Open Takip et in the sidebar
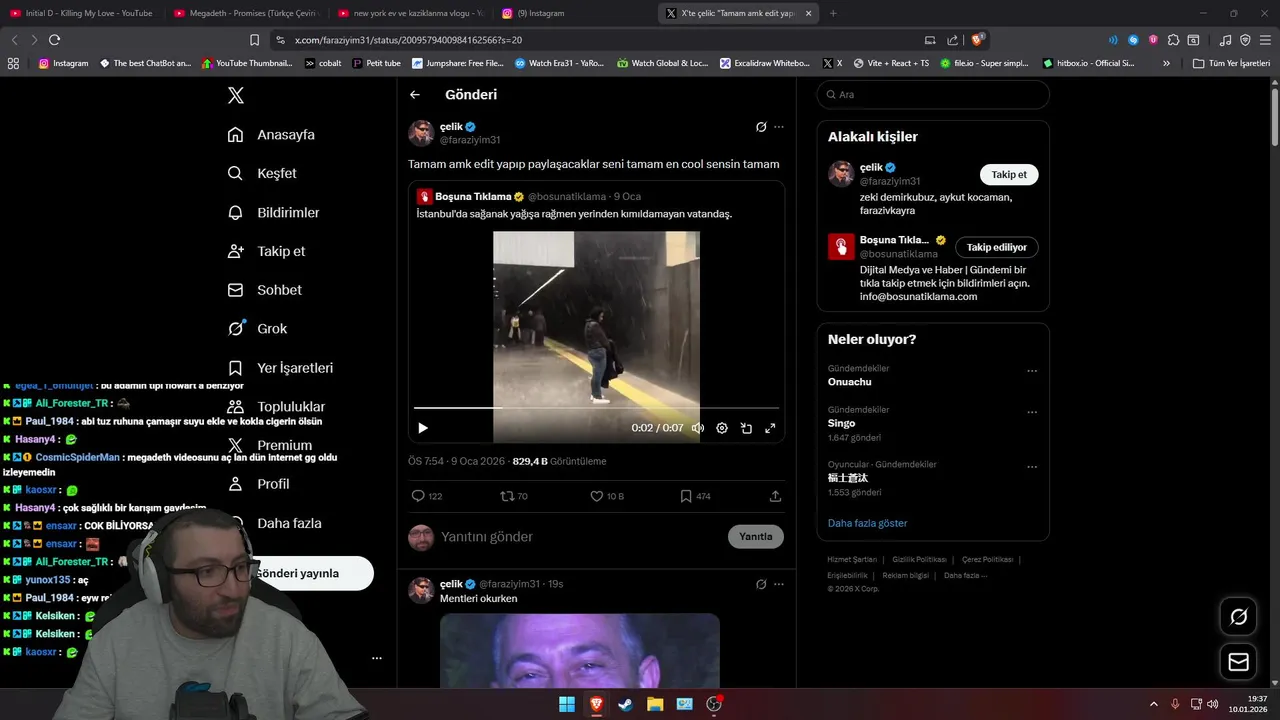The height and width of the screenshot is (720, 1280). (x=266, y=251)
